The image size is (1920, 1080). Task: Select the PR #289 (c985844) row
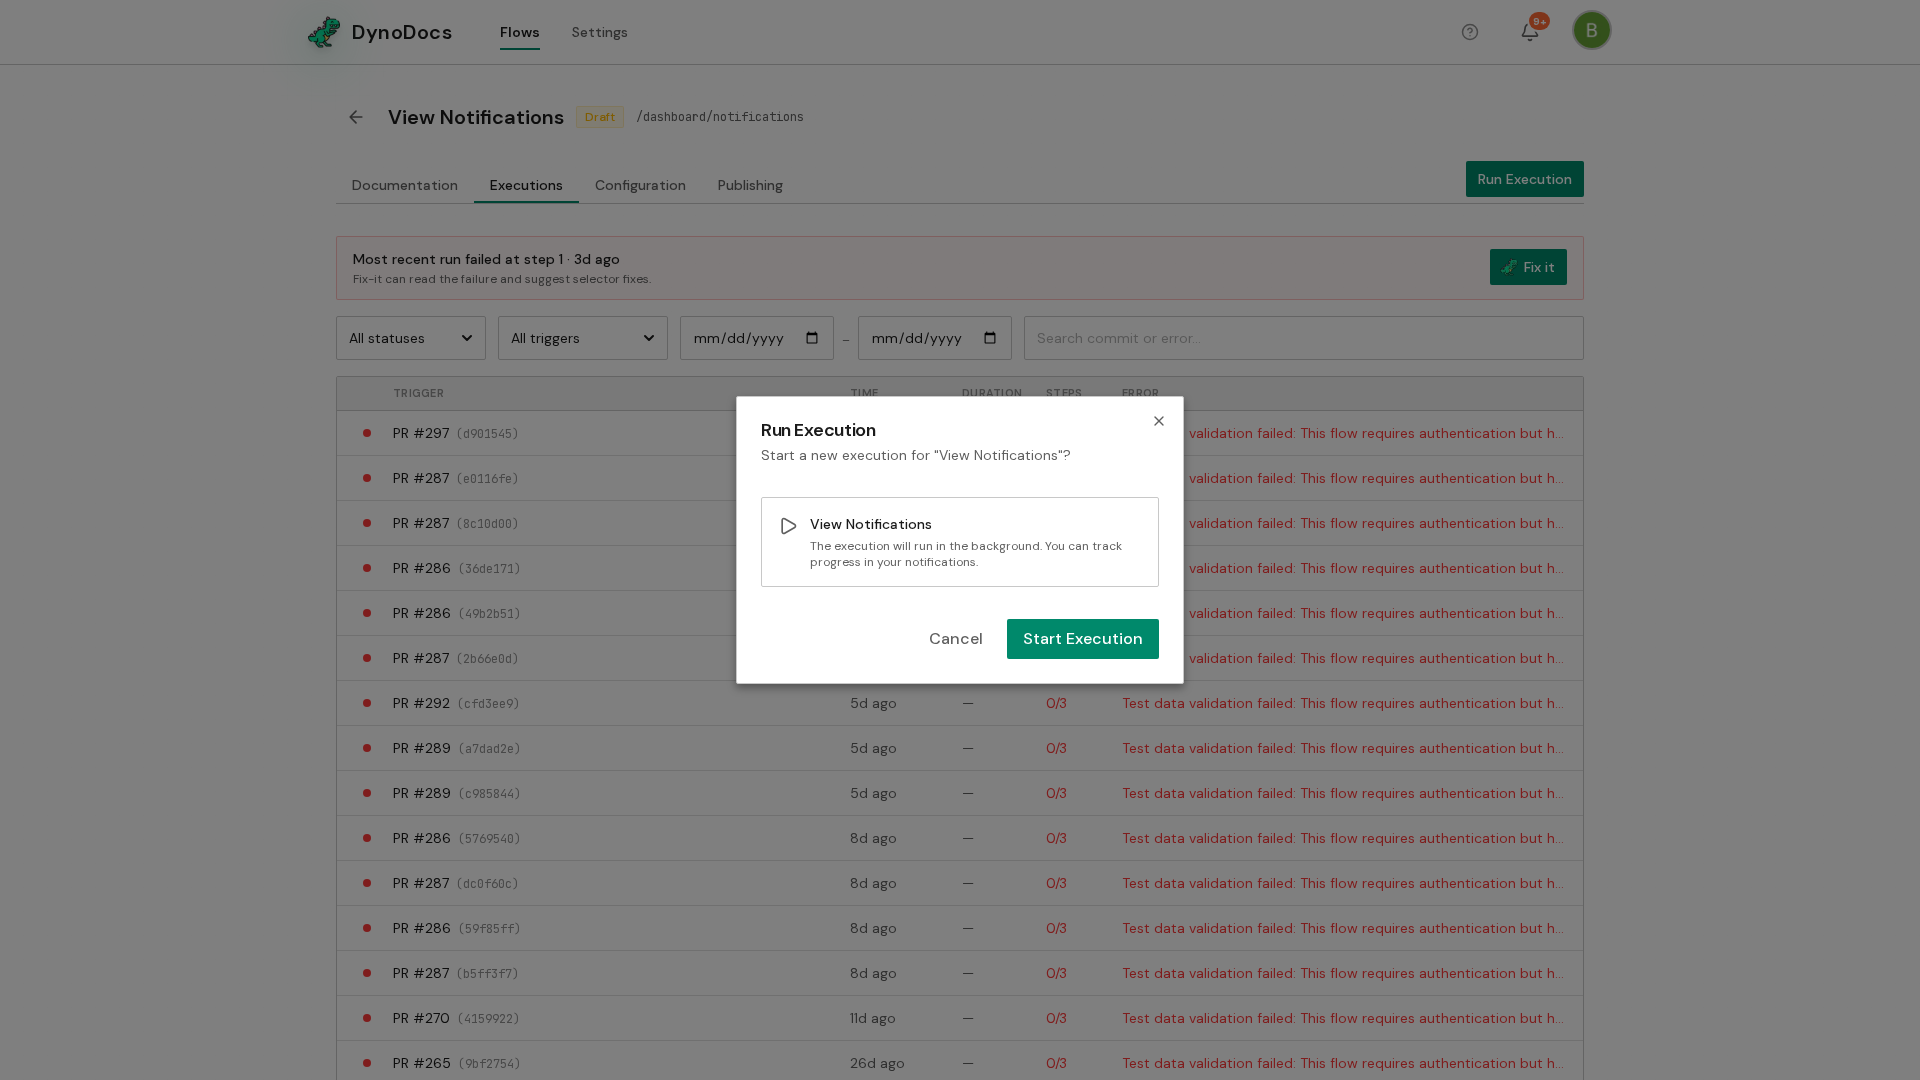(960, 793)
